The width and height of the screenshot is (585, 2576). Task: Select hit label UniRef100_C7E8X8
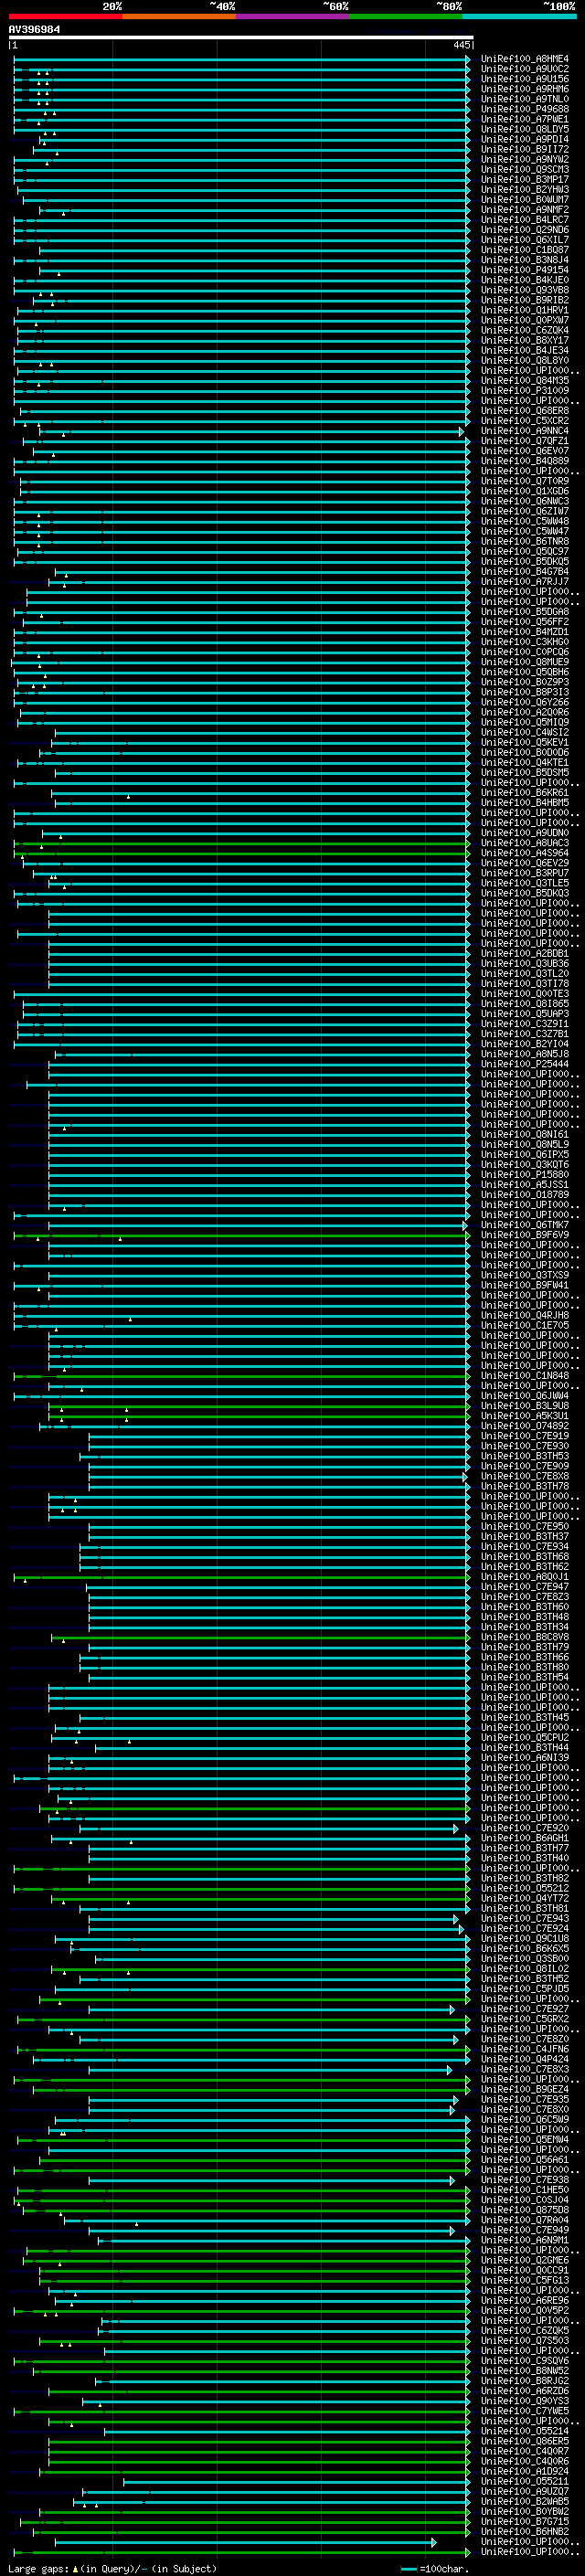525,1477
